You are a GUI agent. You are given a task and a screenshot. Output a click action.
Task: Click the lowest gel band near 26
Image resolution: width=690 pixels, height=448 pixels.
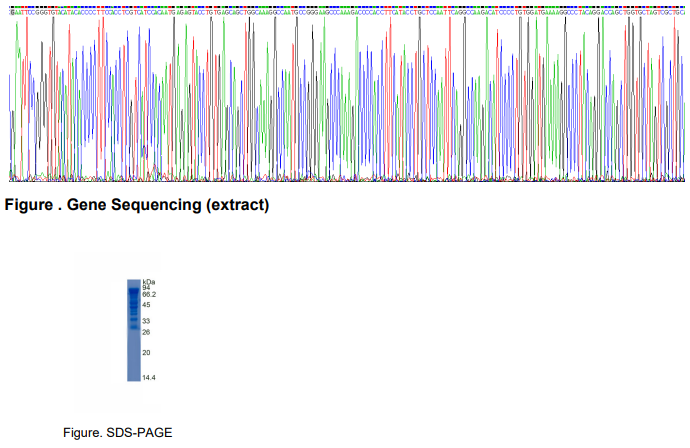pyautogui.click(x=134, y=327)
